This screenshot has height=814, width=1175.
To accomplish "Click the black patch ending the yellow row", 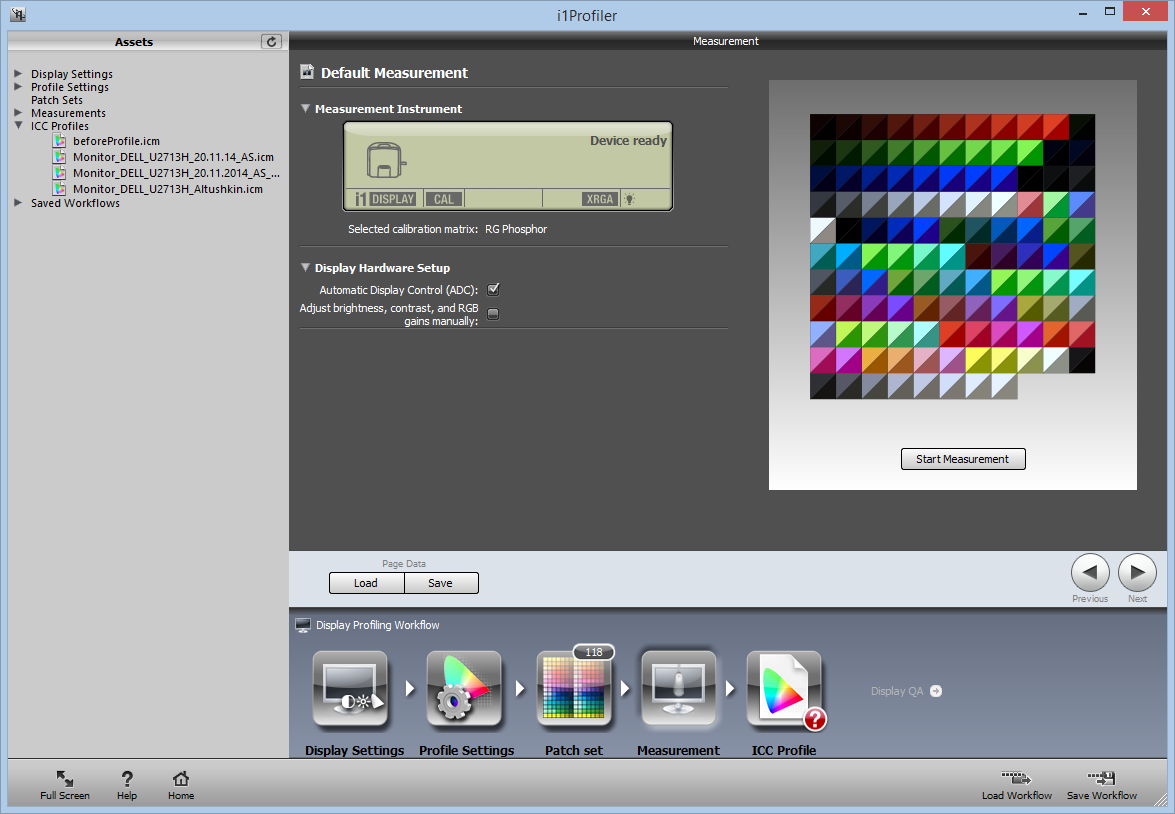I will click(1082, 360).
